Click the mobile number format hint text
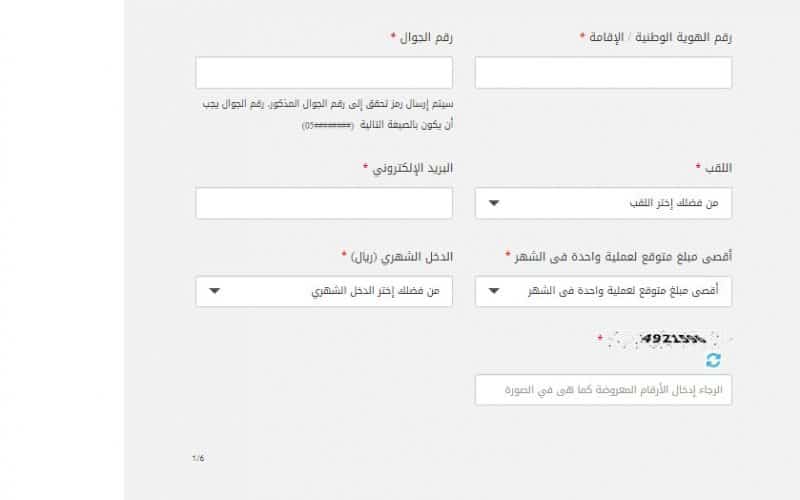800x500 pixels. tap(328, 114)
